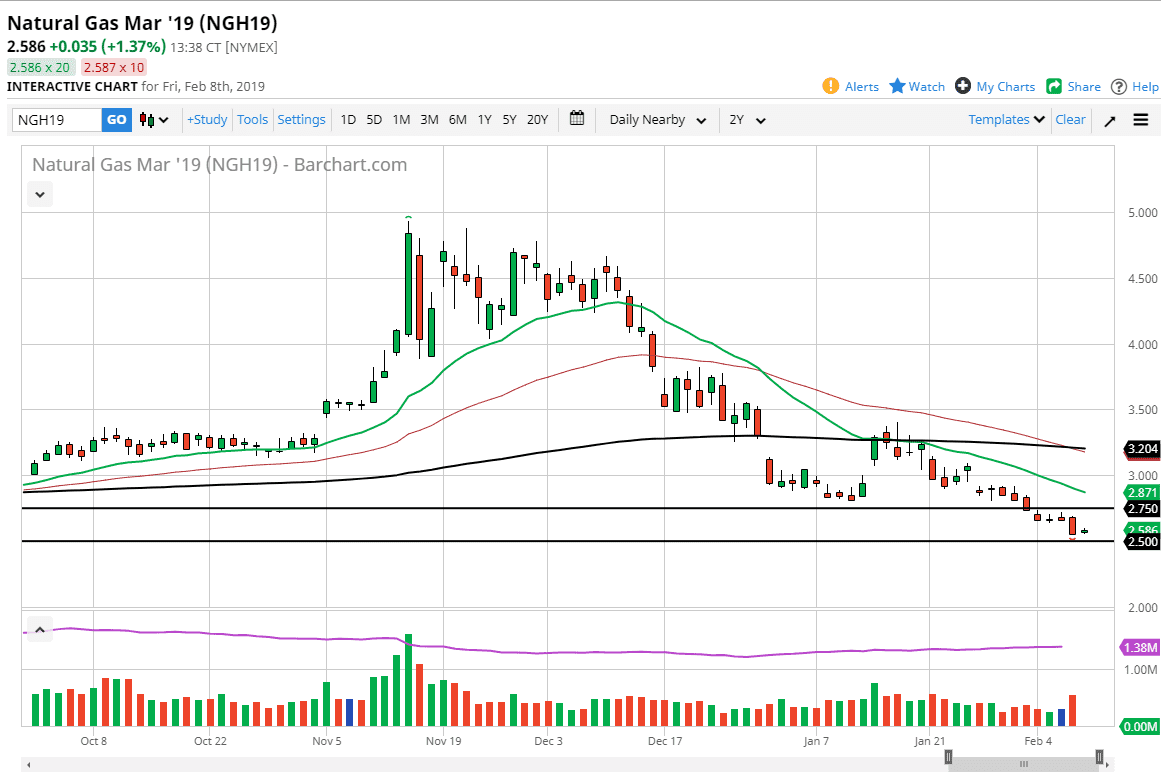This screenshot has width=1161, height=779.
Task: Expand the Daily Nearby dropdown
Action: [x=658, y=120]
